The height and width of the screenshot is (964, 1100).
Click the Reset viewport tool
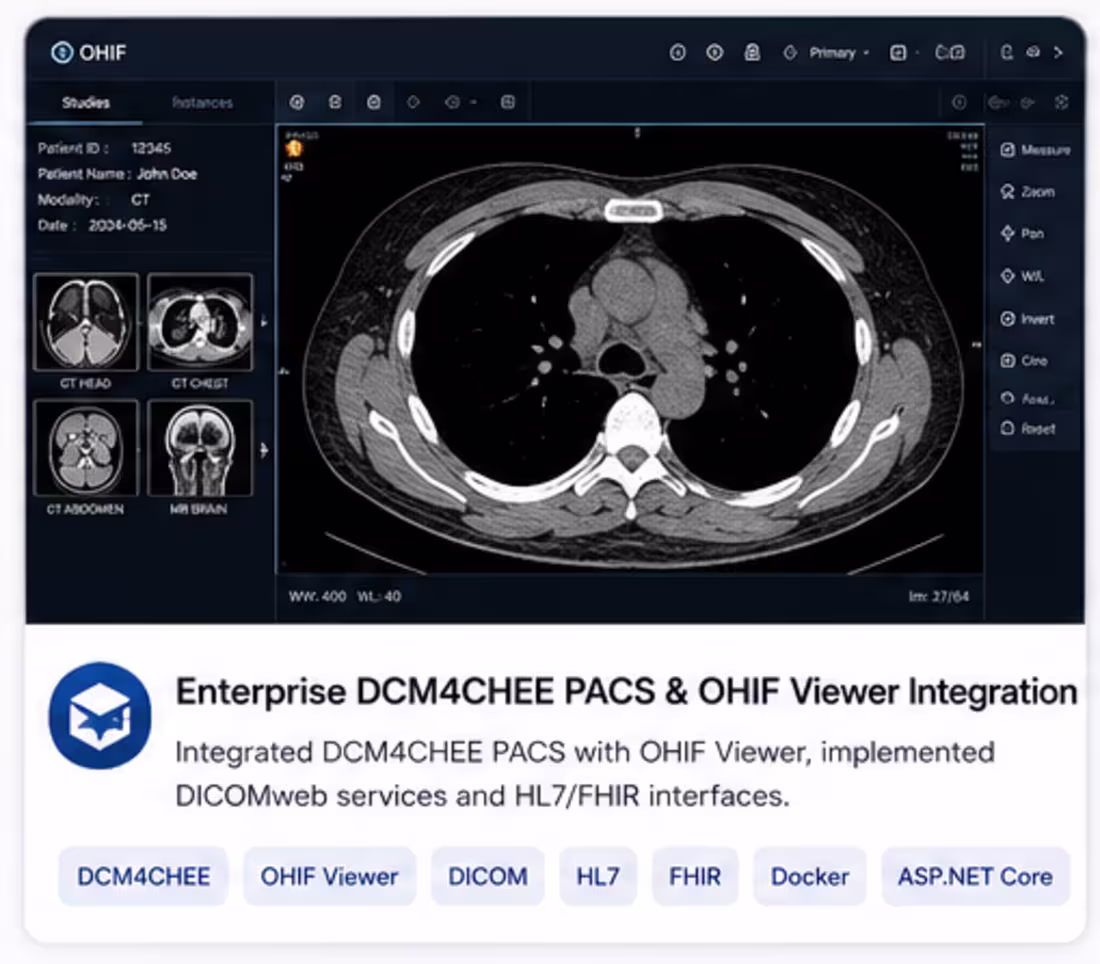coord(1028,428)
